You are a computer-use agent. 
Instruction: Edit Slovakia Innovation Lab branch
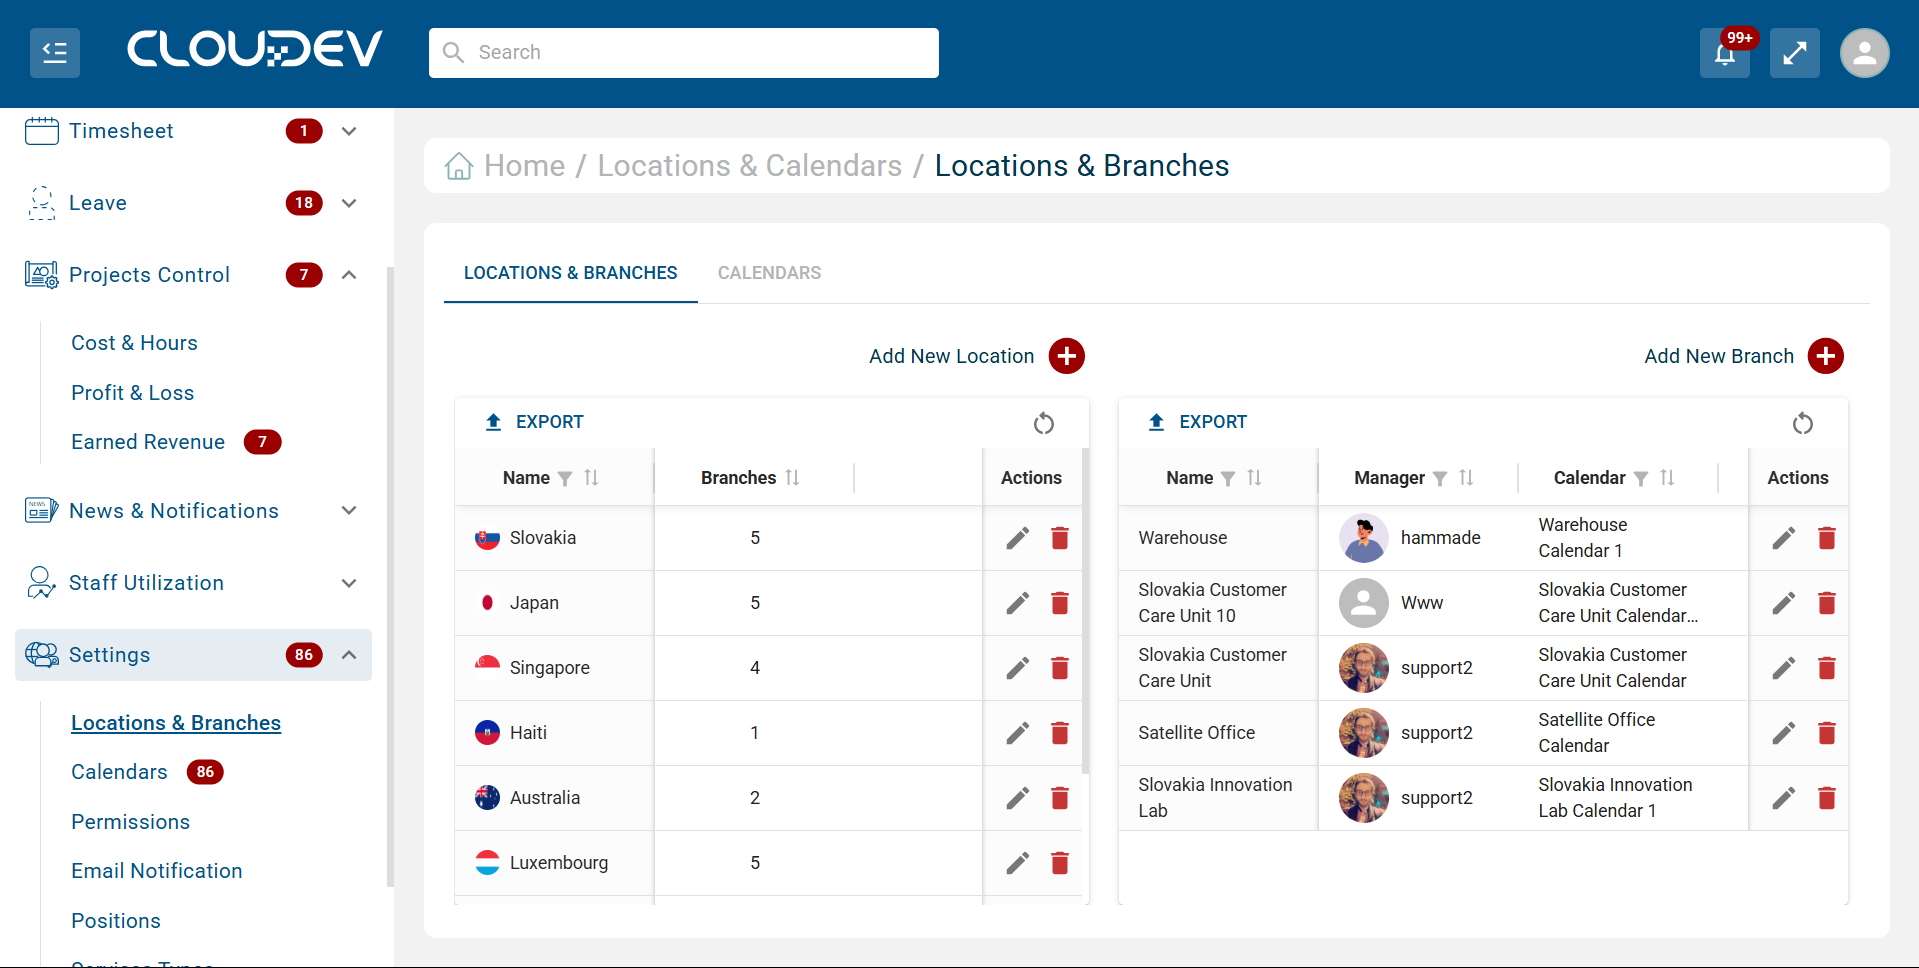pos(1784,798)
